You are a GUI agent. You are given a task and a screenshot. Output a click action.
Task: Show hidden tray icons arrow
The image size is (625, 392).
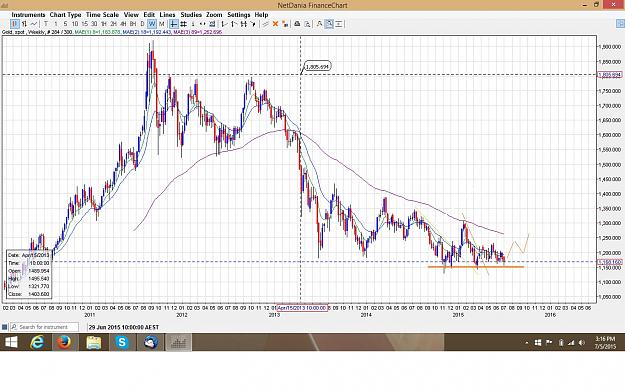point(527,343)
